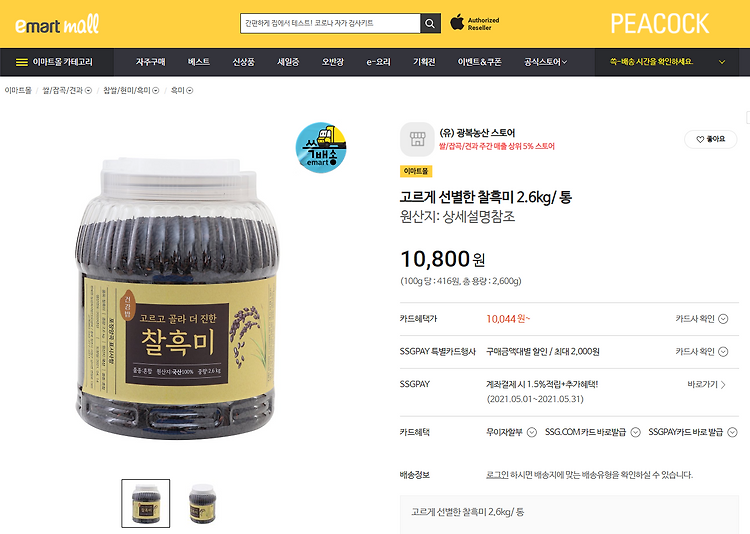This screenshot has width=750, height=534.
Task: Open the hamburger category menu icon
Action: tap(22, 62)
